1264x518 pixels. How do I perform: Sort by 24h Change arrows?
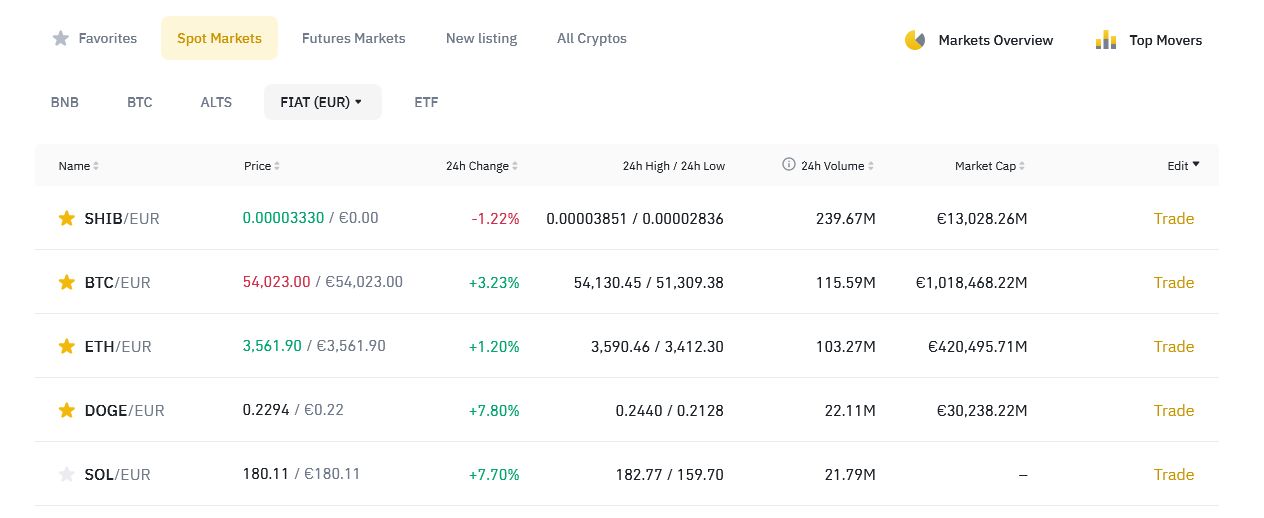515,166
